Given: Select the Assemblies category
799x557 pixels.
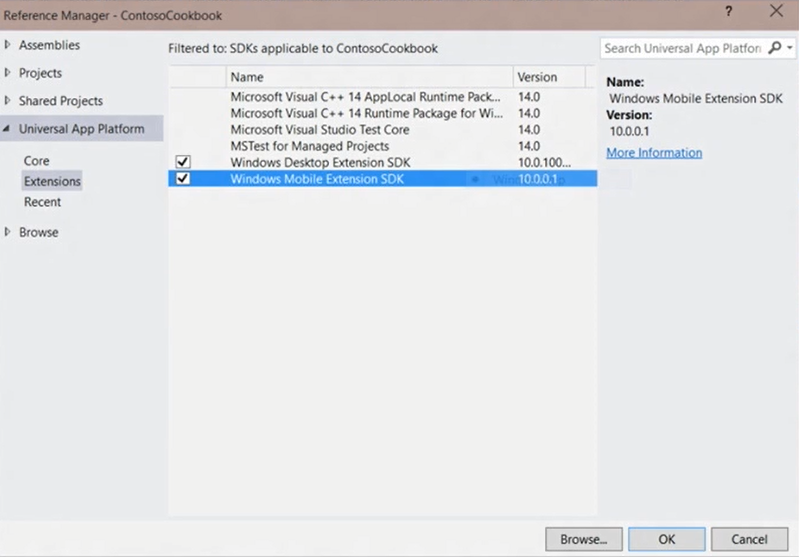Looking at the screenshot, I should 49,45.
